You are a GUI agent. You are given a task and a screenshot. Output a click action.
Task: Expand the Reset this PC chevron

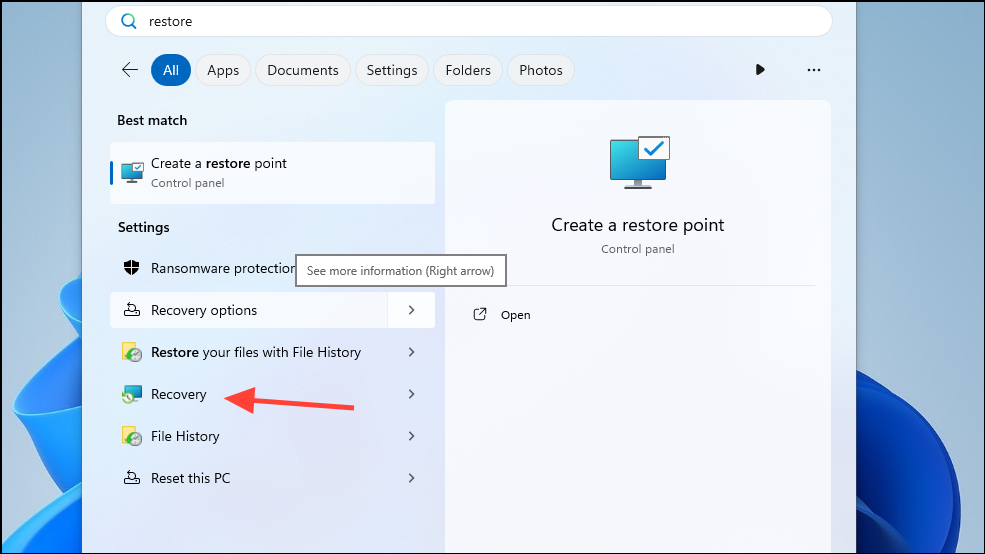411,478
